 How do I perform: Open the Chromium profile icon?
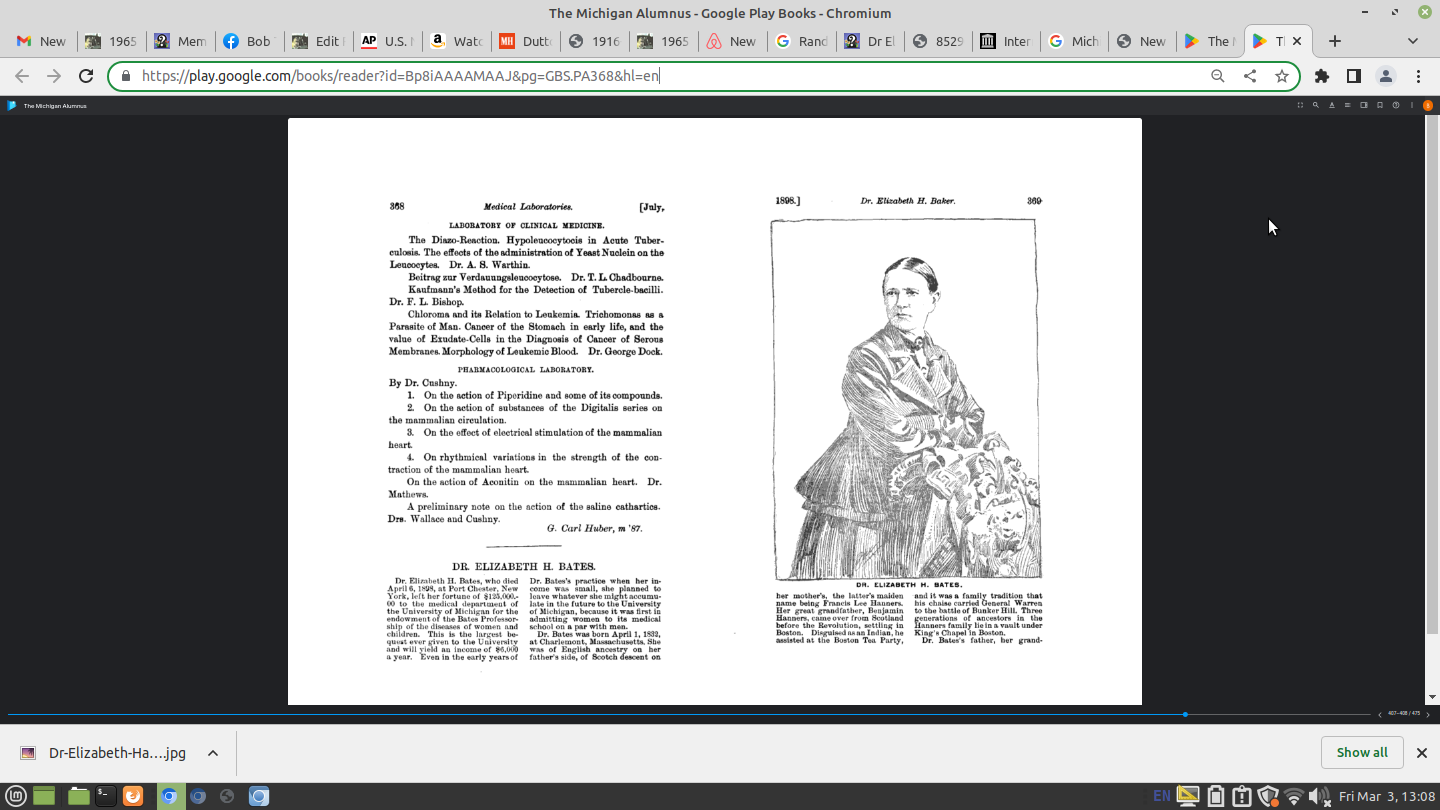(x=1386, y=76)
